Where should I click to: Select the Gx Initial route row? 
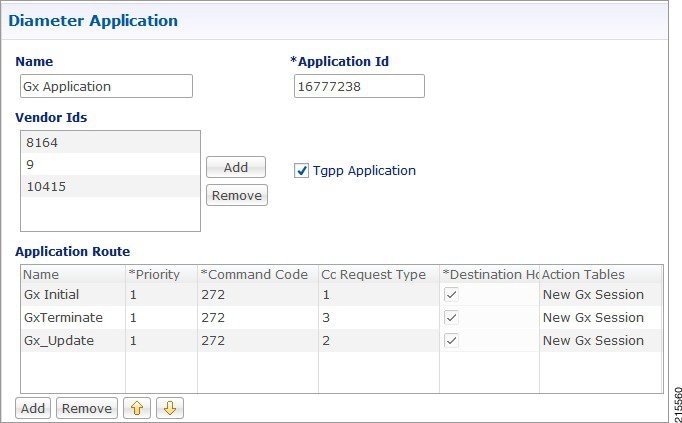342,295
